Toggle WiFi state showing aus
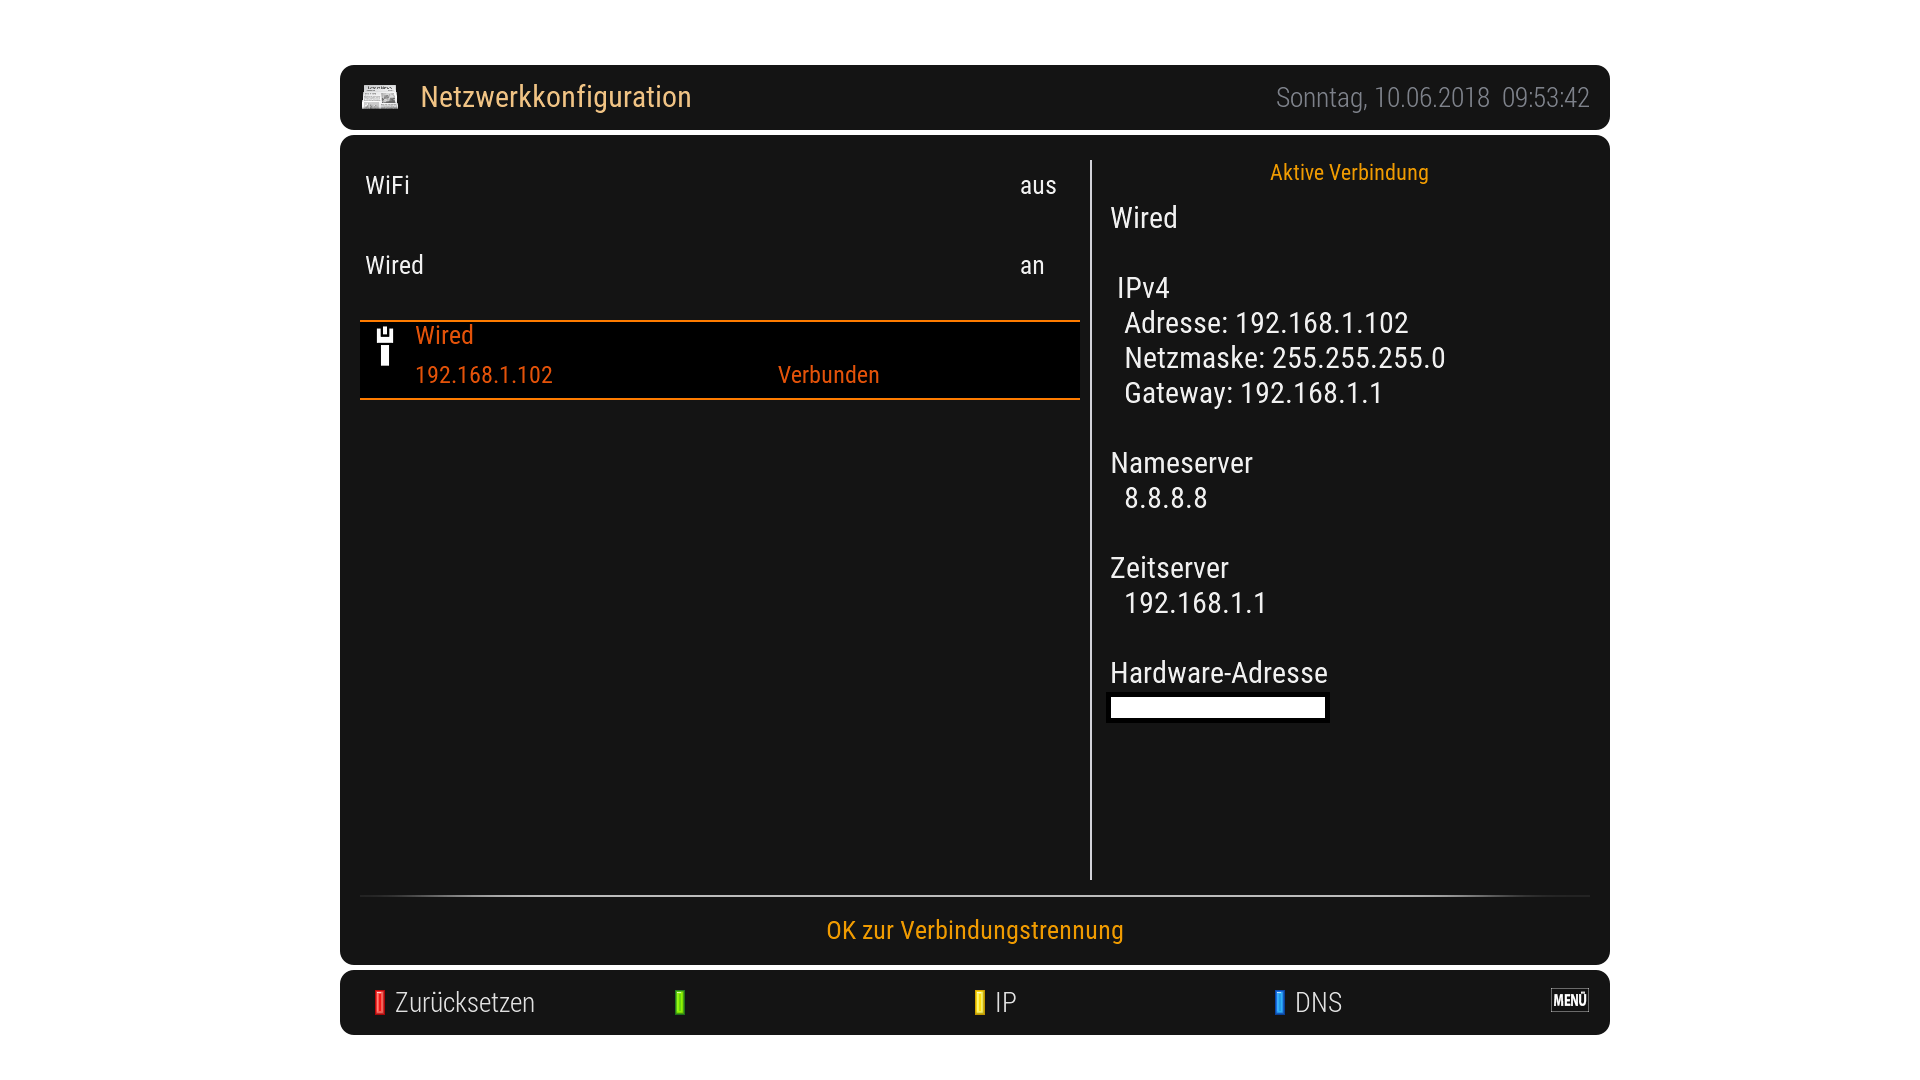Screen dimensions: 1920x1080 click(x=1037, y=186)
